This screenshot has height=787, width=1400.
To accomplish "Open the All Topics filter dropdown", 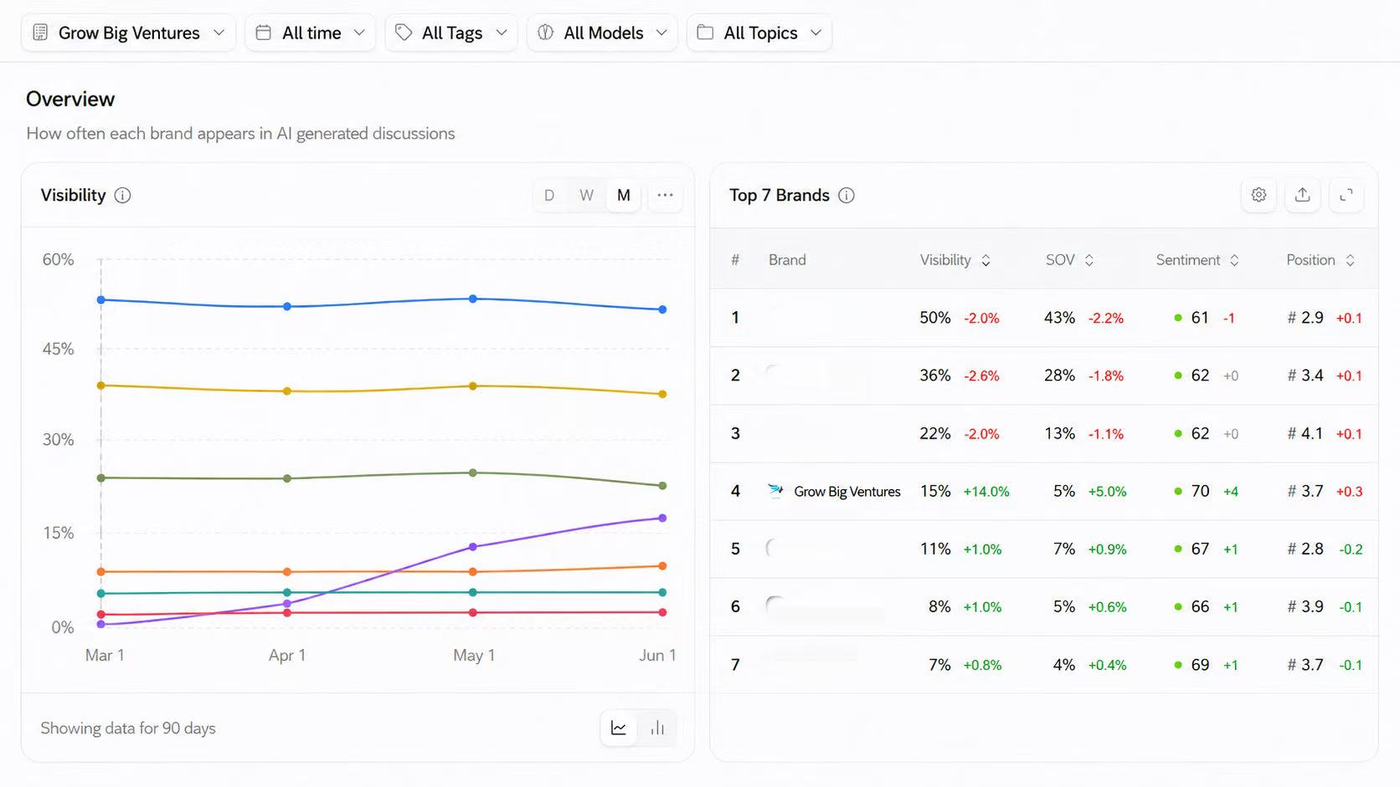I will pyautogui.click(x=759, y=33).
